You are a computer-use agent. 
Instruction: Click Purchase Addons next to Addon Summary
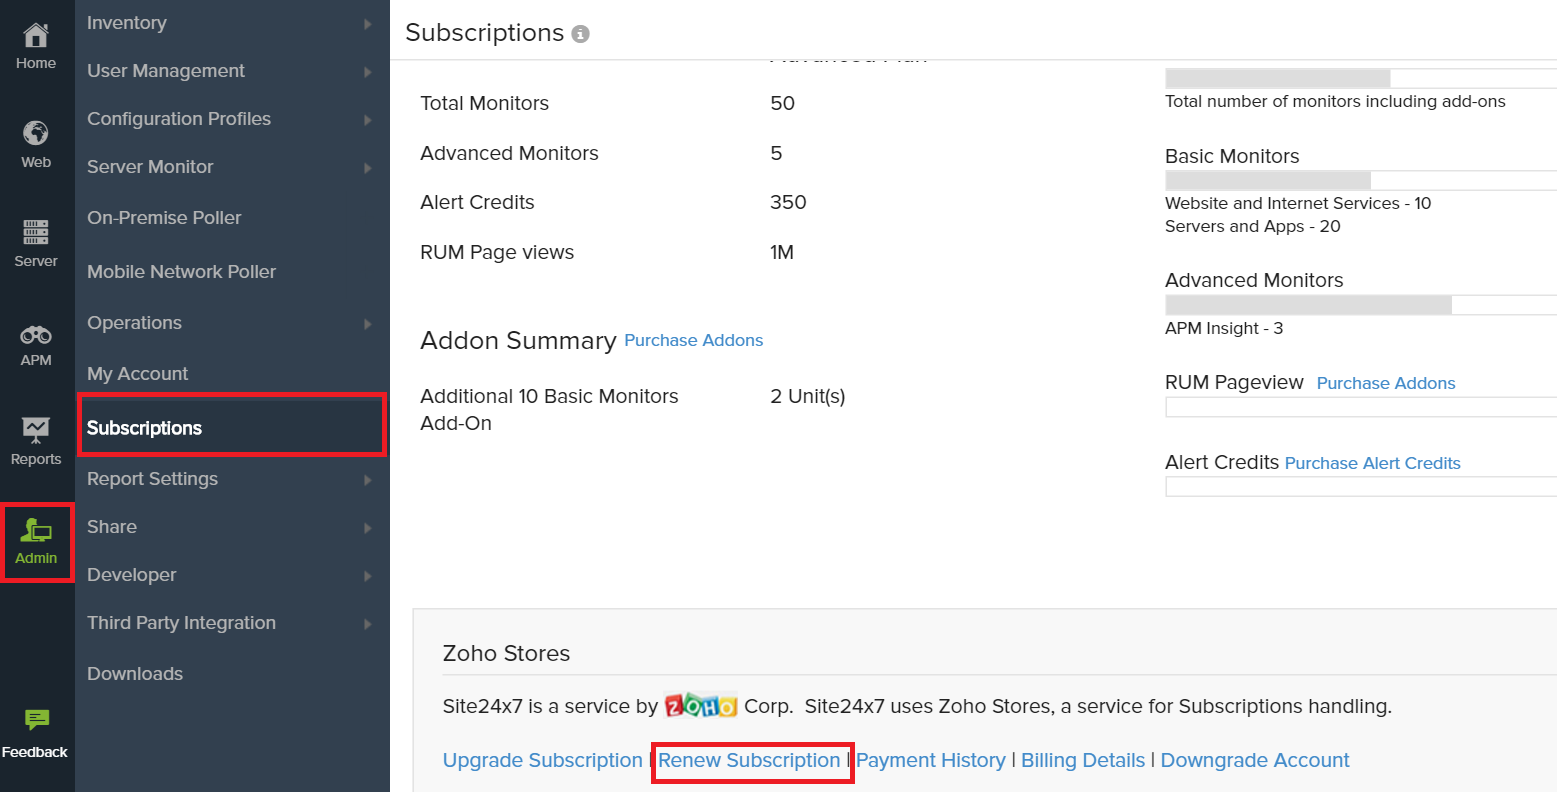tap(693, 341)
